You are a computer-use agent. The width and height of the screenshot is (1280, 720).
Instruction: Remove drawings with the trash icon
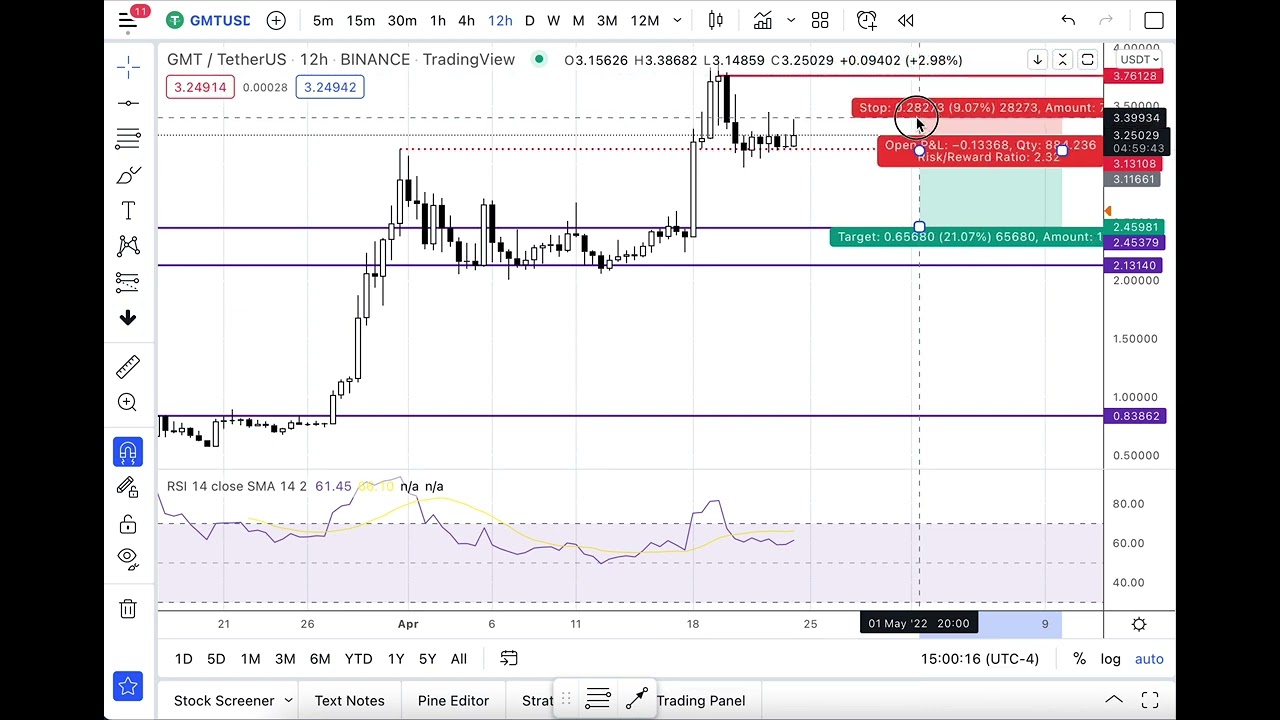coord(128,609)
